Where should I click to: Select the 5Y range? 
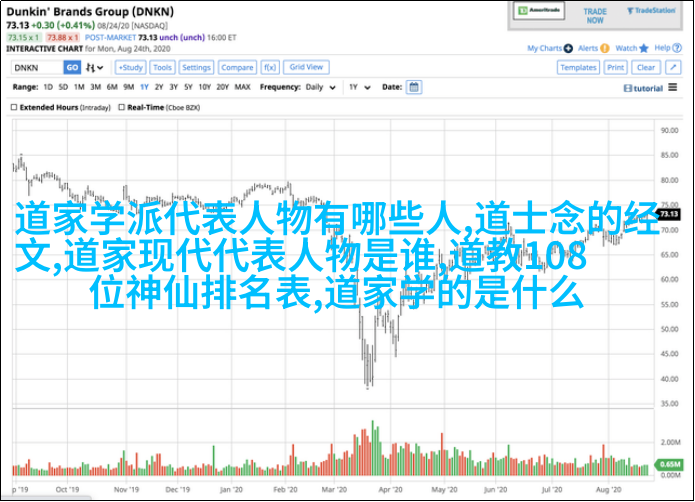click(188, 87)
